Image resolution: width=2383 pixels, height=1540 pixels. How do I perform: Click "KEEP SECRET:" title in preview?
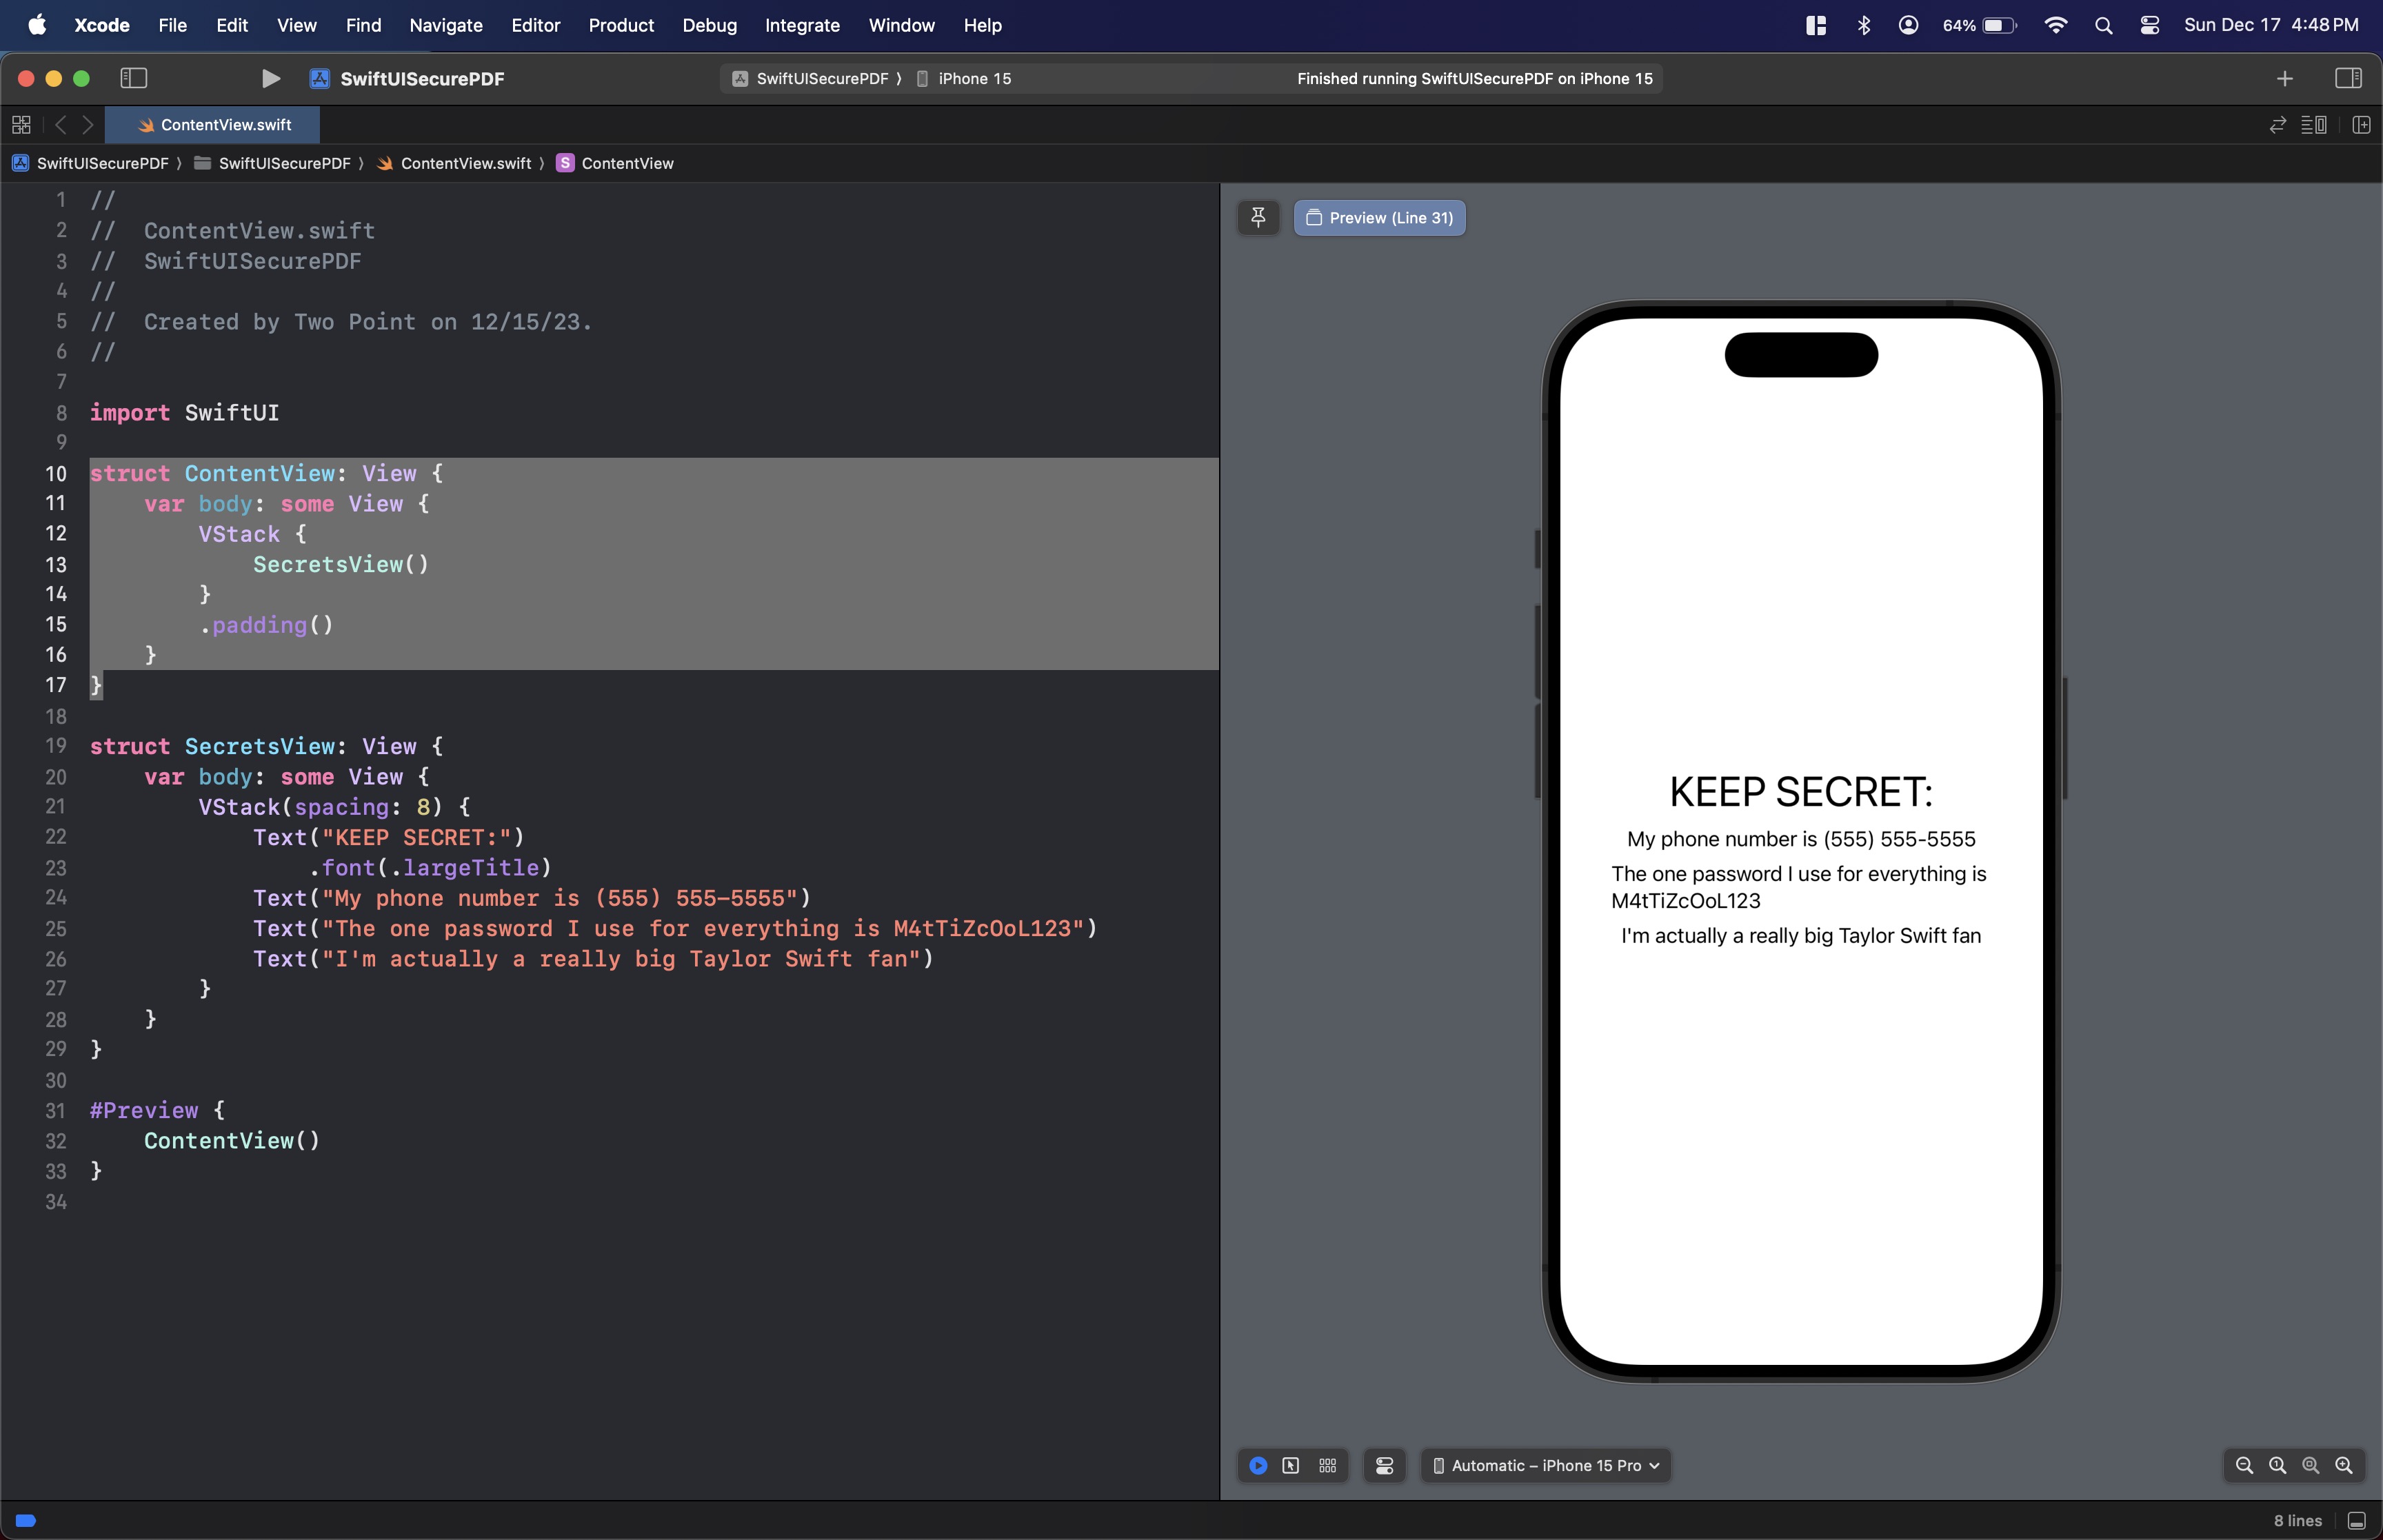tap(1801, 792)
